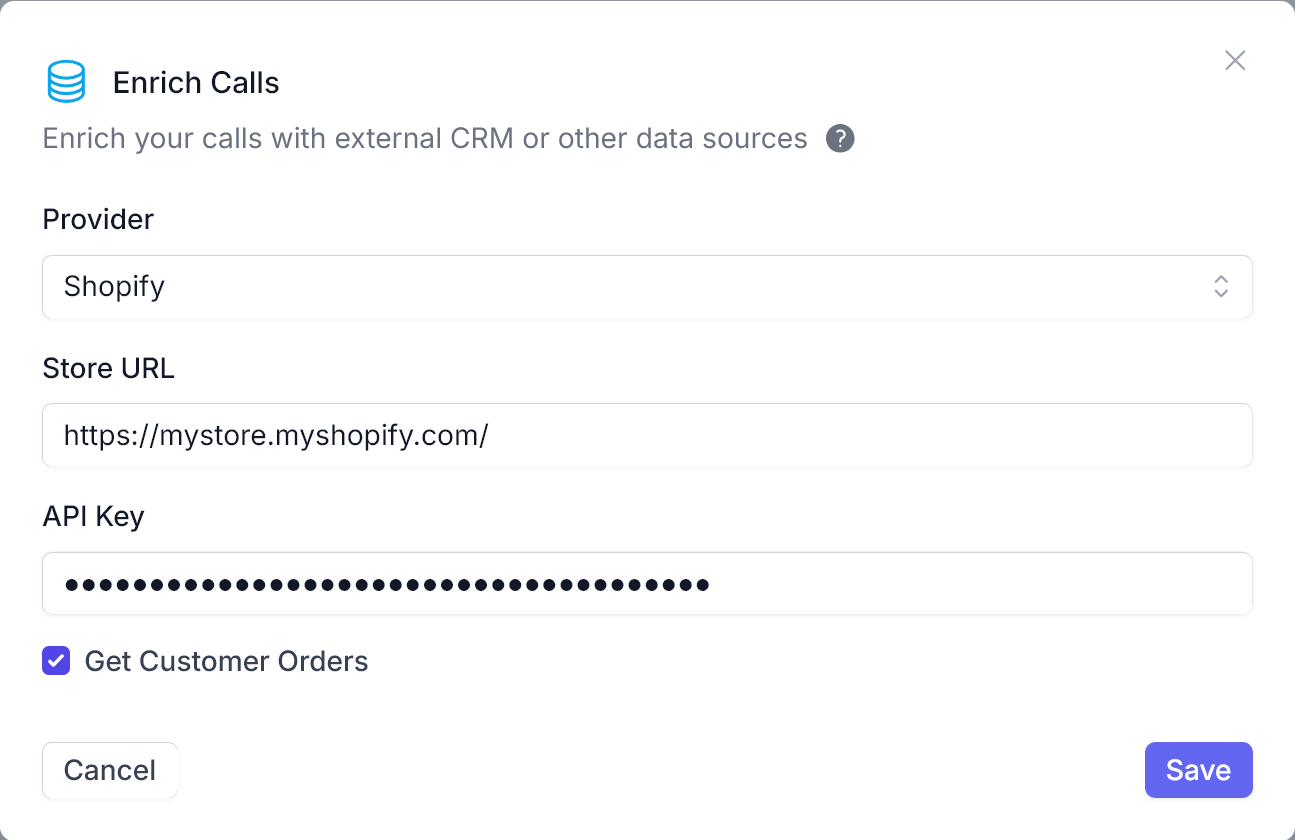The image size is (1295, 840).
Task: Click the Cancel button
Action: point(110,770)
